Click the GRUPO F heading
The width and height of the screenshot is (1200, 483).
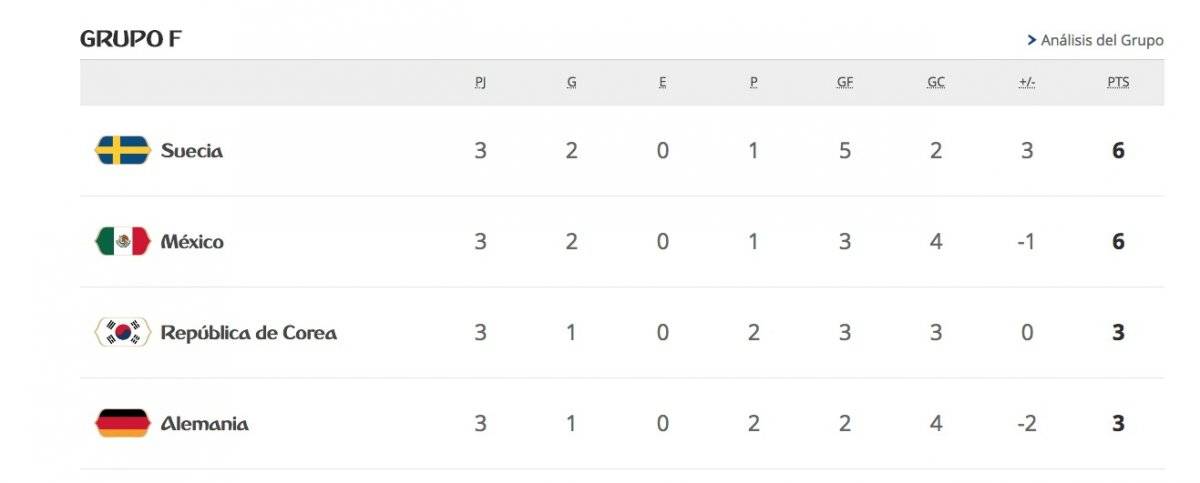click(131, 40)
